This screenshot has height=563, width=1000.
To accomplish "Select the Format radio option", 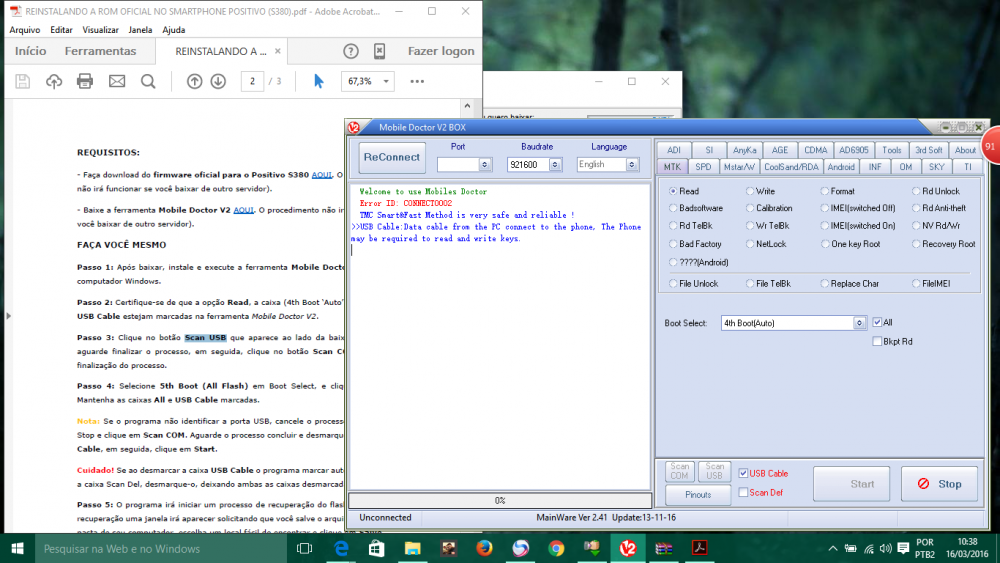I will (838, 191).
